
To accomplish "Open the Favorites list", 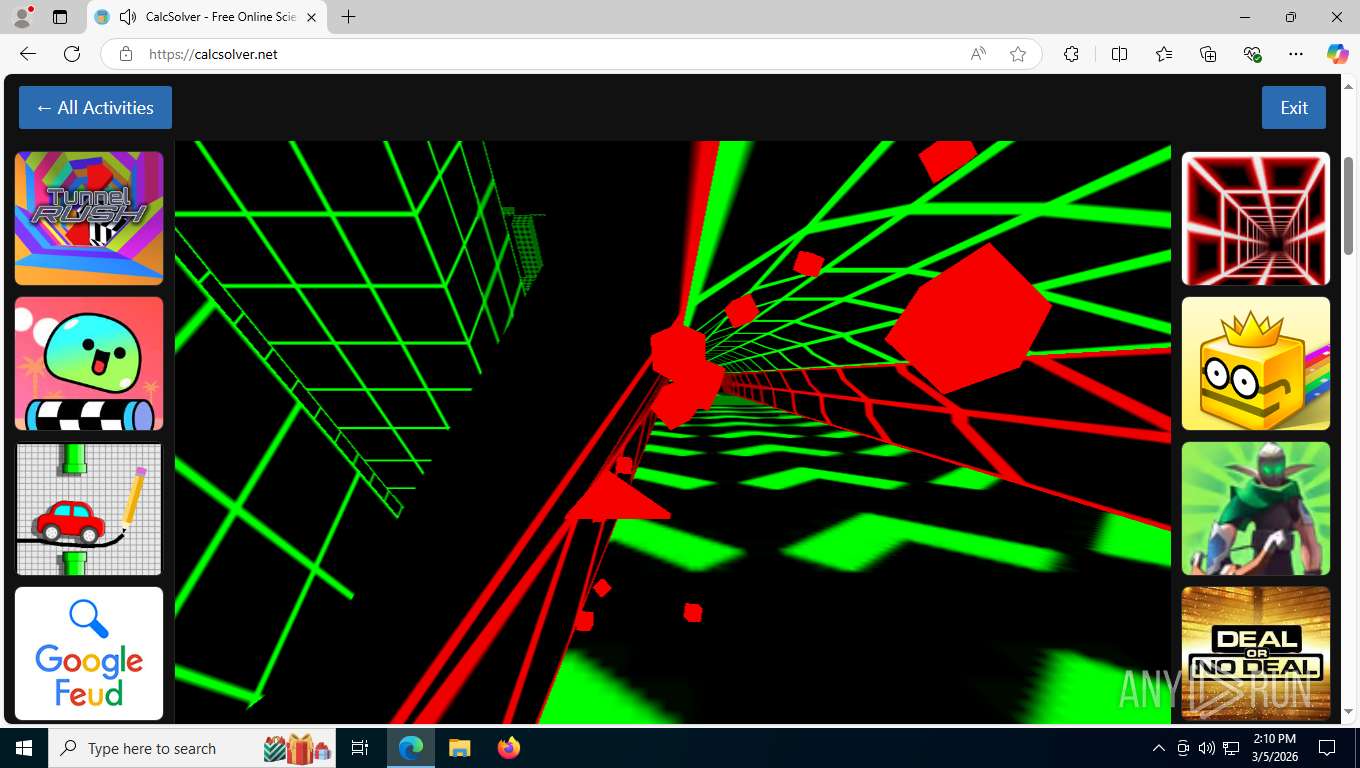I will 1164,54.
